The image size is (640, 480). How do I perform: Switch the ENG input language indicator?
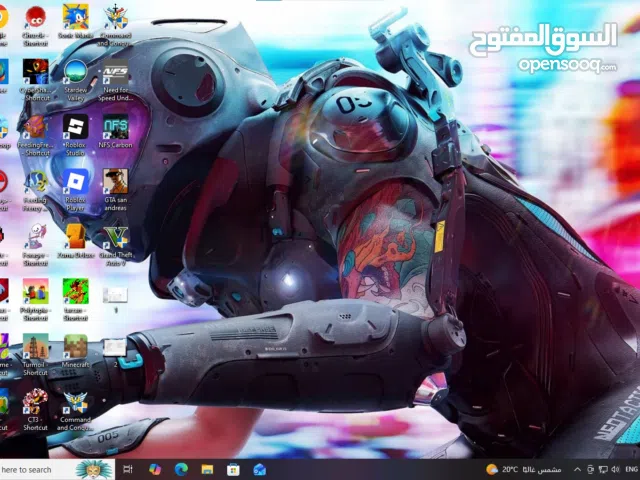pyautogui.click(x=631, y=470)
